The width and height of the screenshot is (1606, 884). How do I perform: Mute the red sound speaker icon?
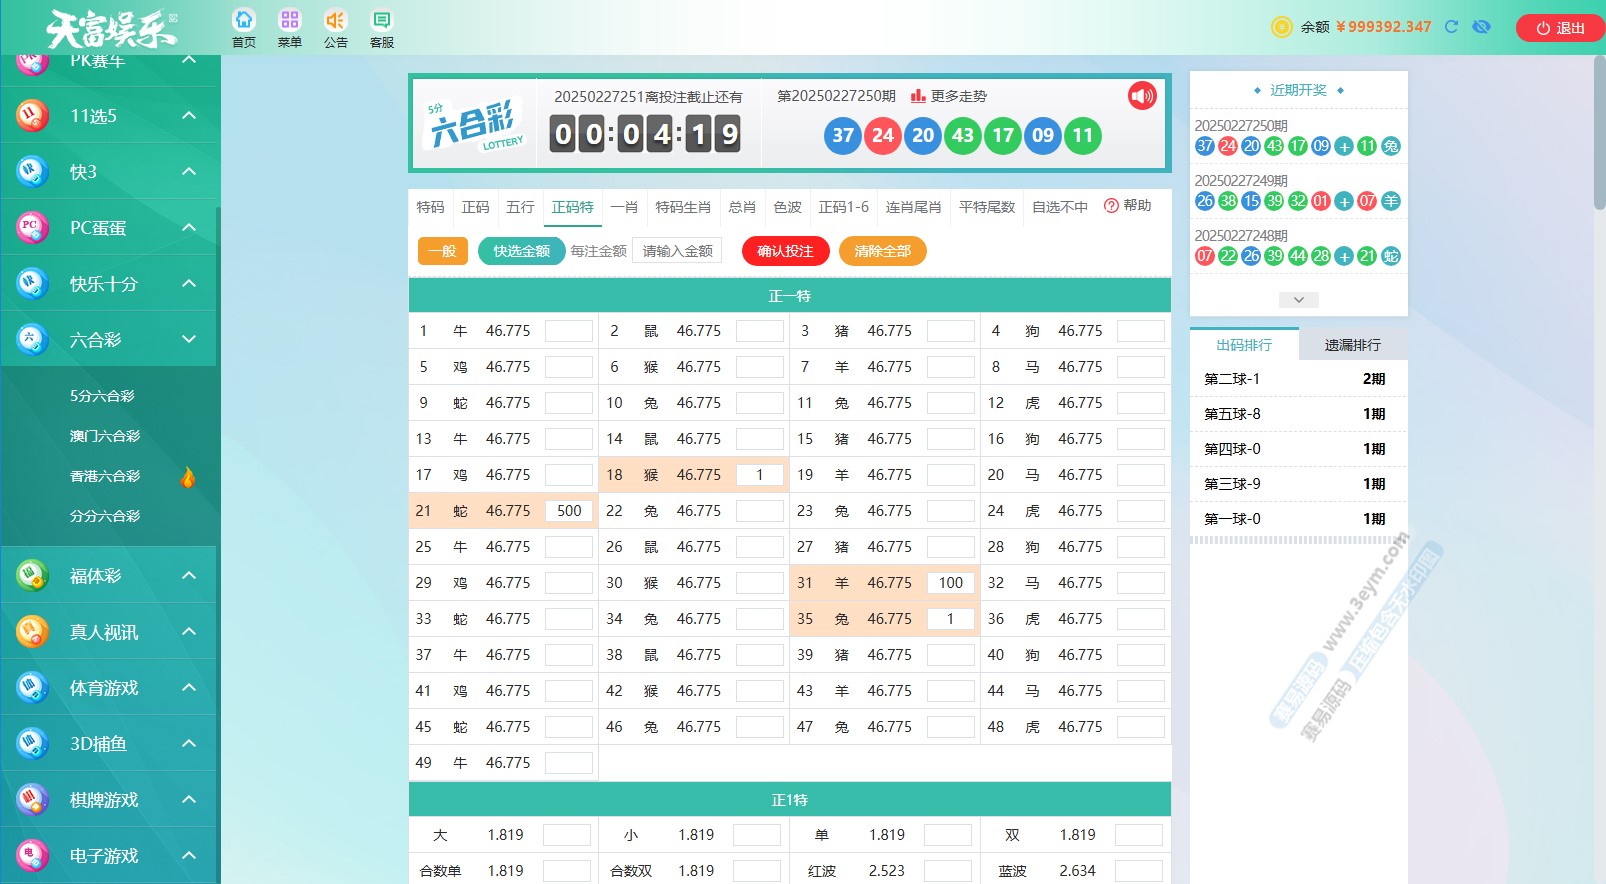tap(1142, 96)
